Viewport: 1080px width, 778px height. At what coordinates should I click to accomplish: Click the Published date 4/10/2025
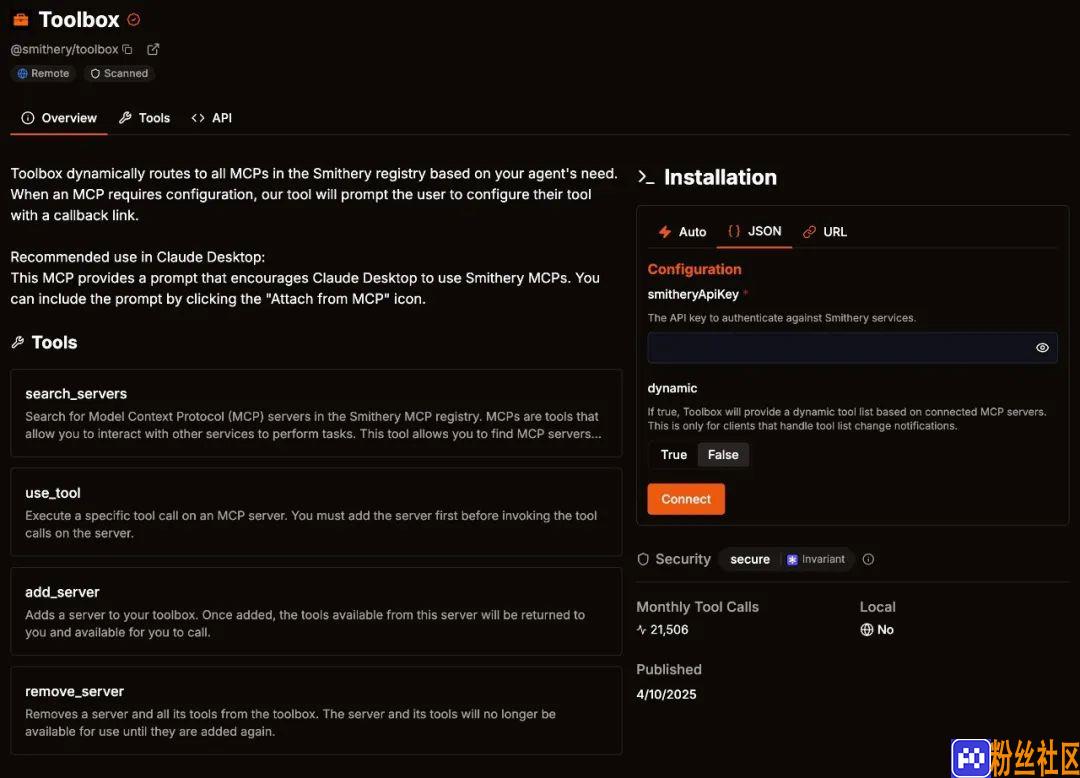point(666,694)
